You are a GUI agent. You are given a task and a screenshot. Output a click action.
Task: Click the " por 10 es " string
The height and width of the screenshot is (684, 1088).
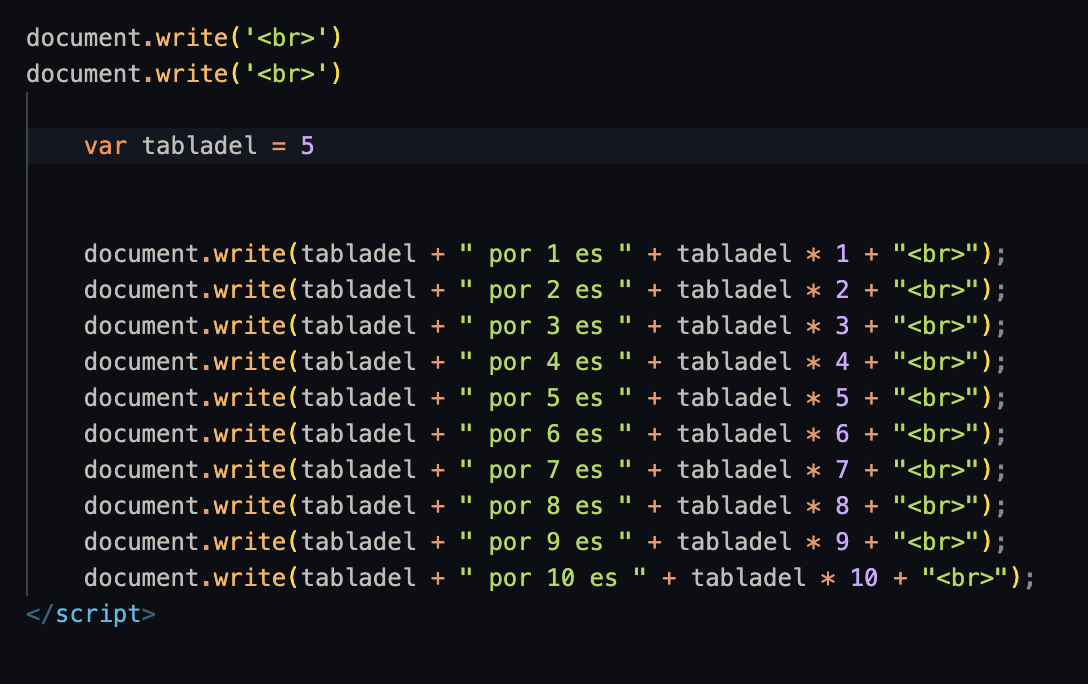pos(552,578)
